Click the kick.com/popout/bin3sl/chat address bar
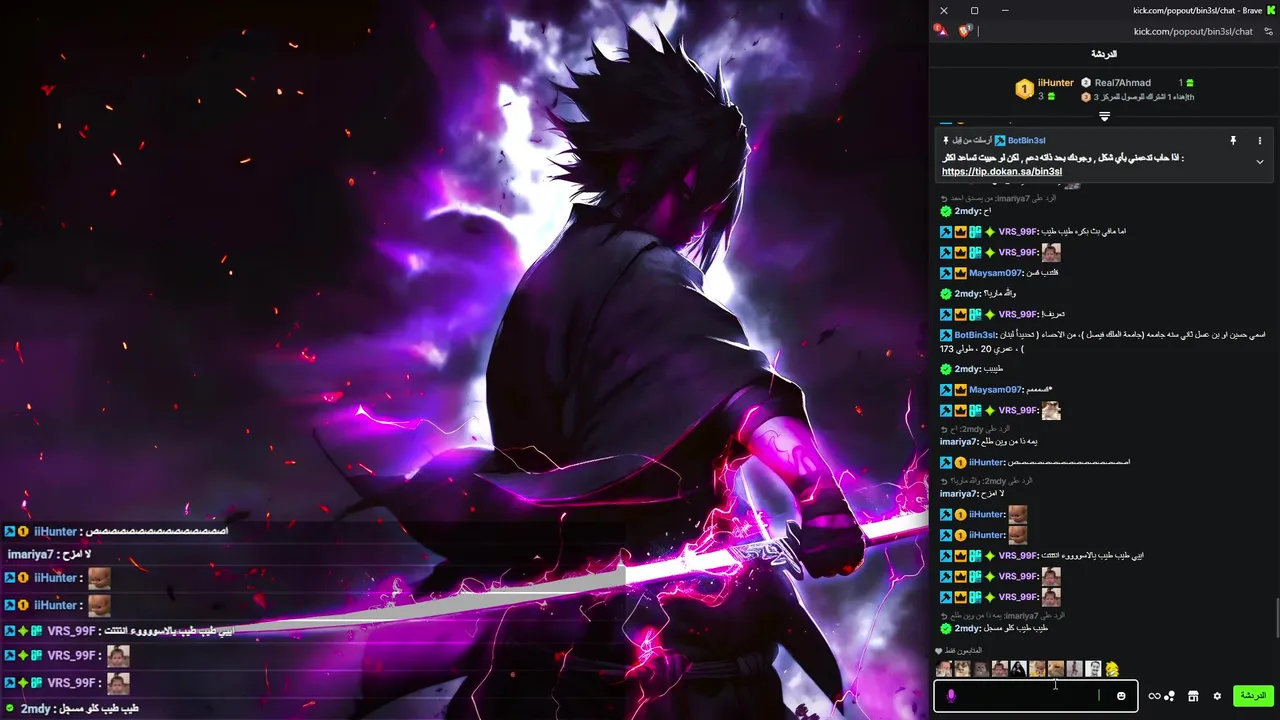The image size is (1280, 720). (x=1192, y=32)
